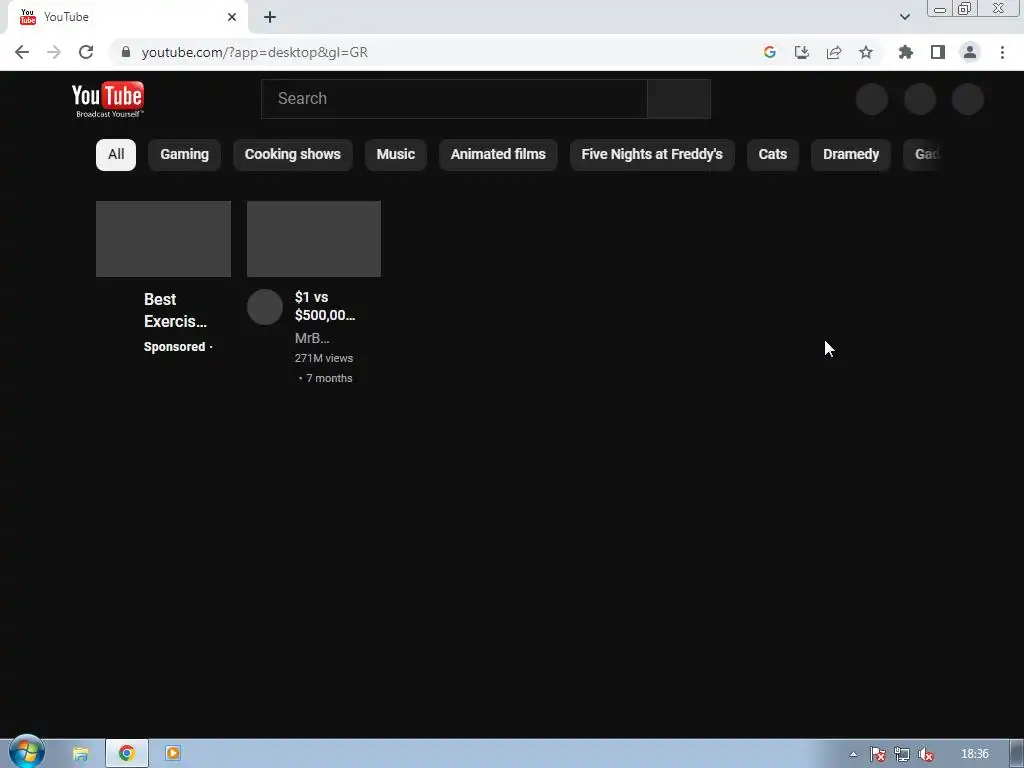Open the $1 vs $500,00… video title
The width and height of the screenshot is (1024, 768).
pos(325,306)
